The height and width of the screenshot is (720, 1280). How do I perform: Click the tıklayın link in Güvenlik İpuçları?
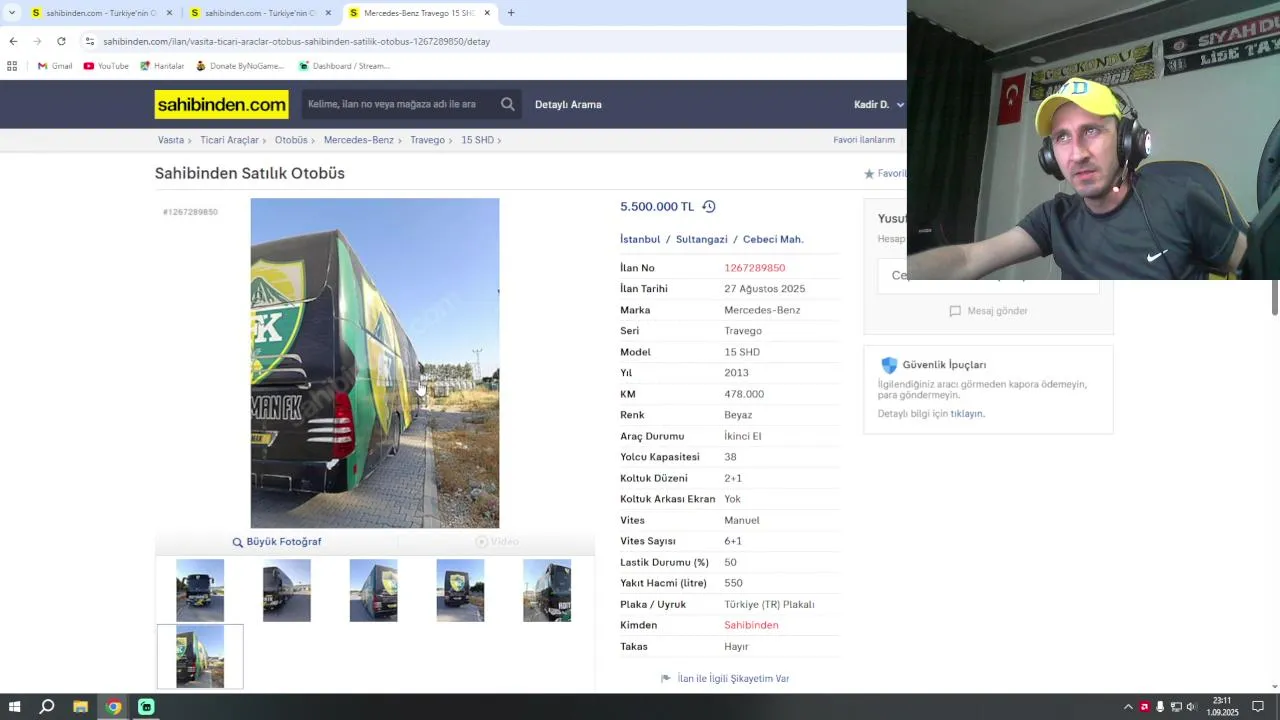[x=966, y=414]
